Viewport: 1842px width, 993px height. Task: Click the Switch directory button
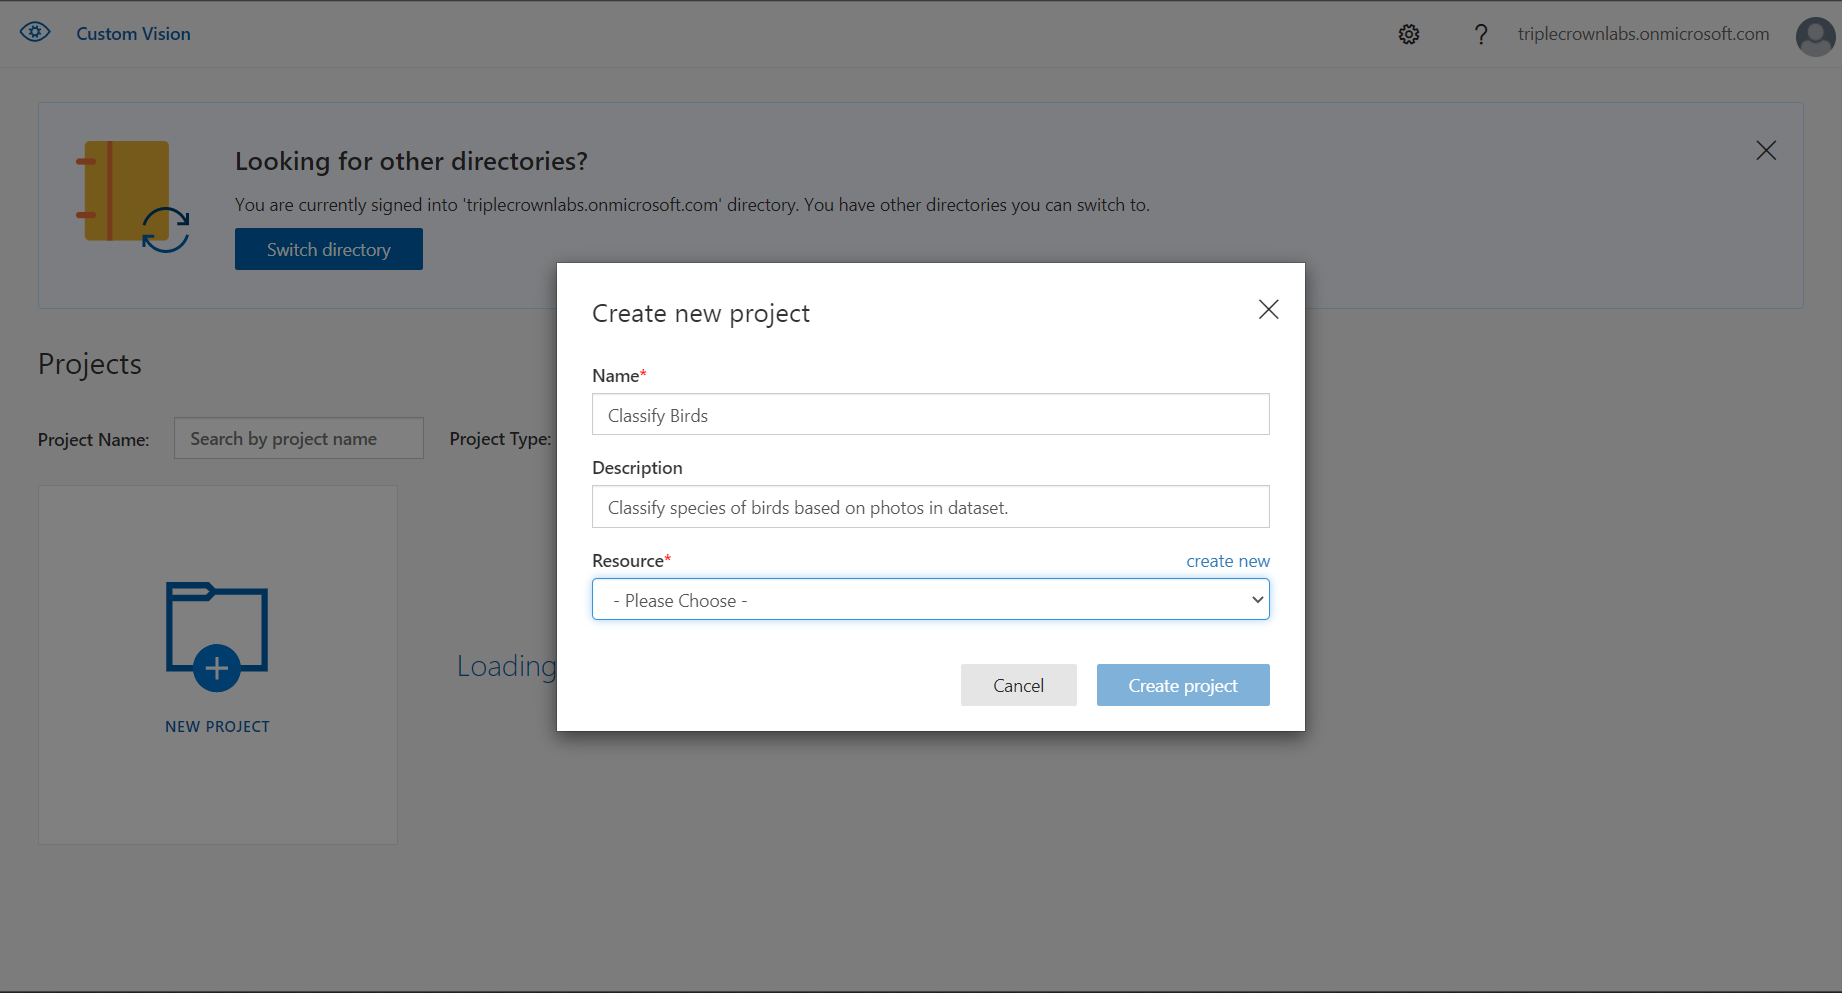pos(328,249)
